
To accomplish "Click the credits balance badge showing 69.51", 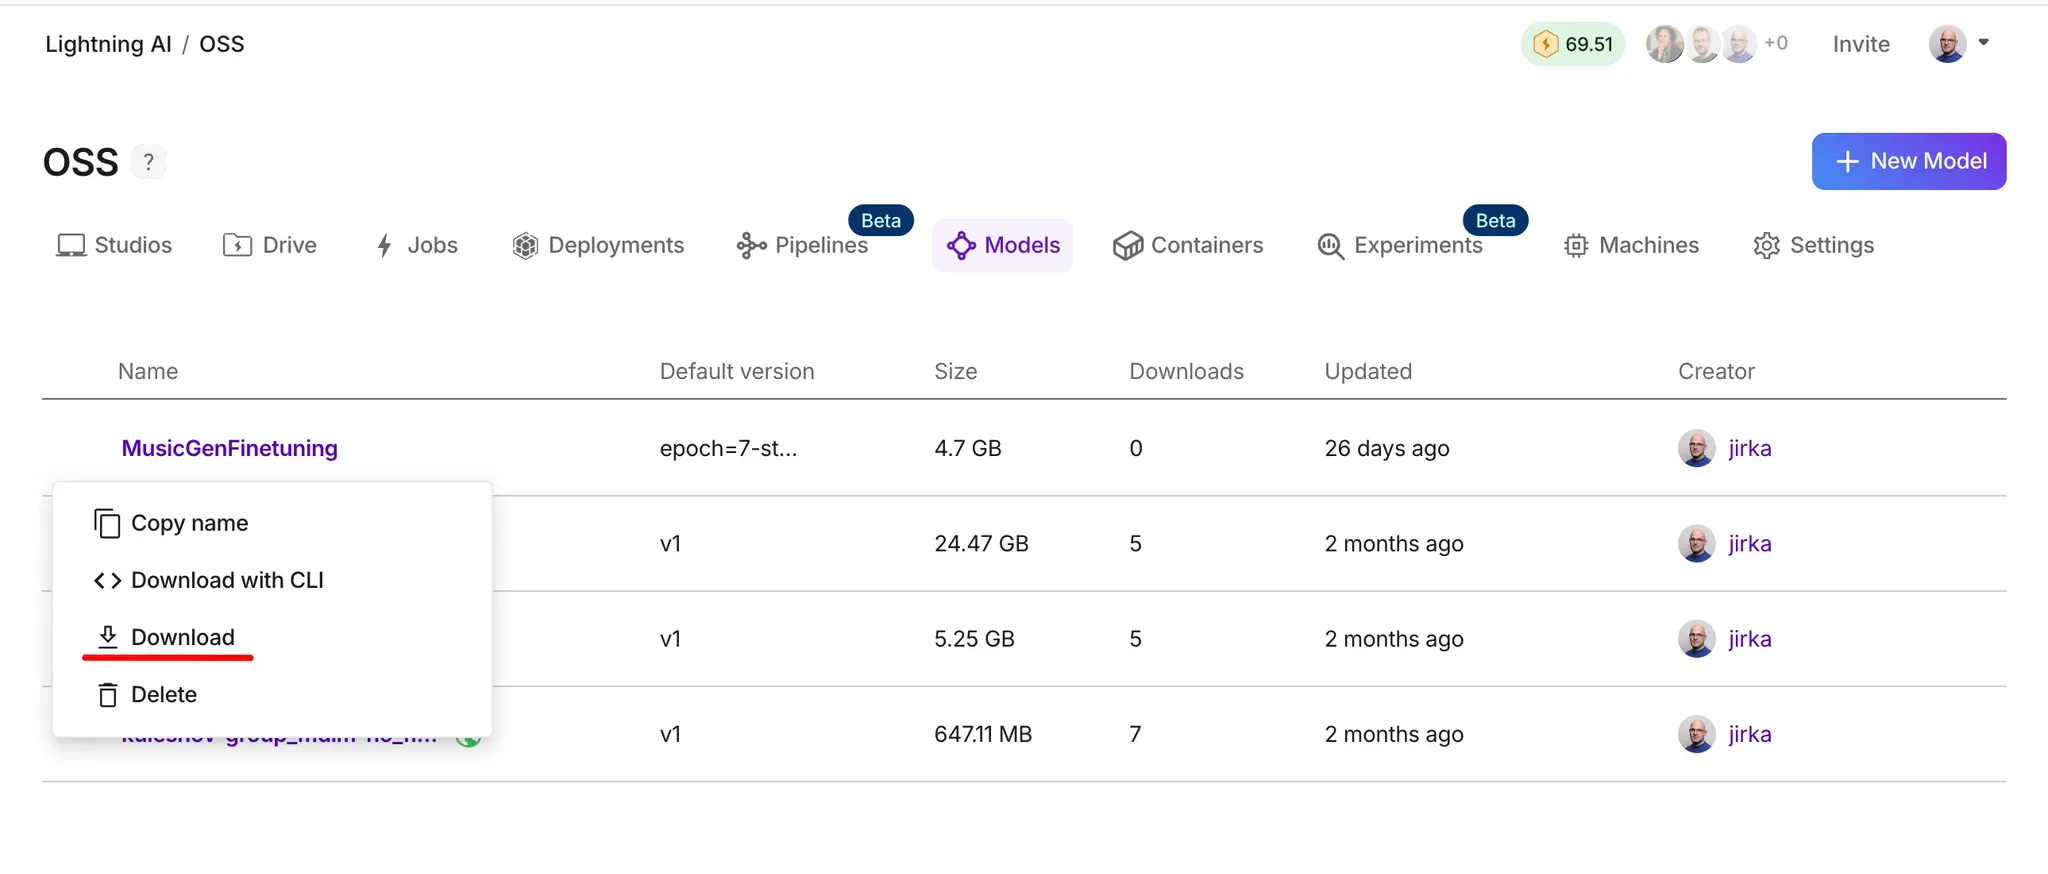I will (x=1573, y=44).
